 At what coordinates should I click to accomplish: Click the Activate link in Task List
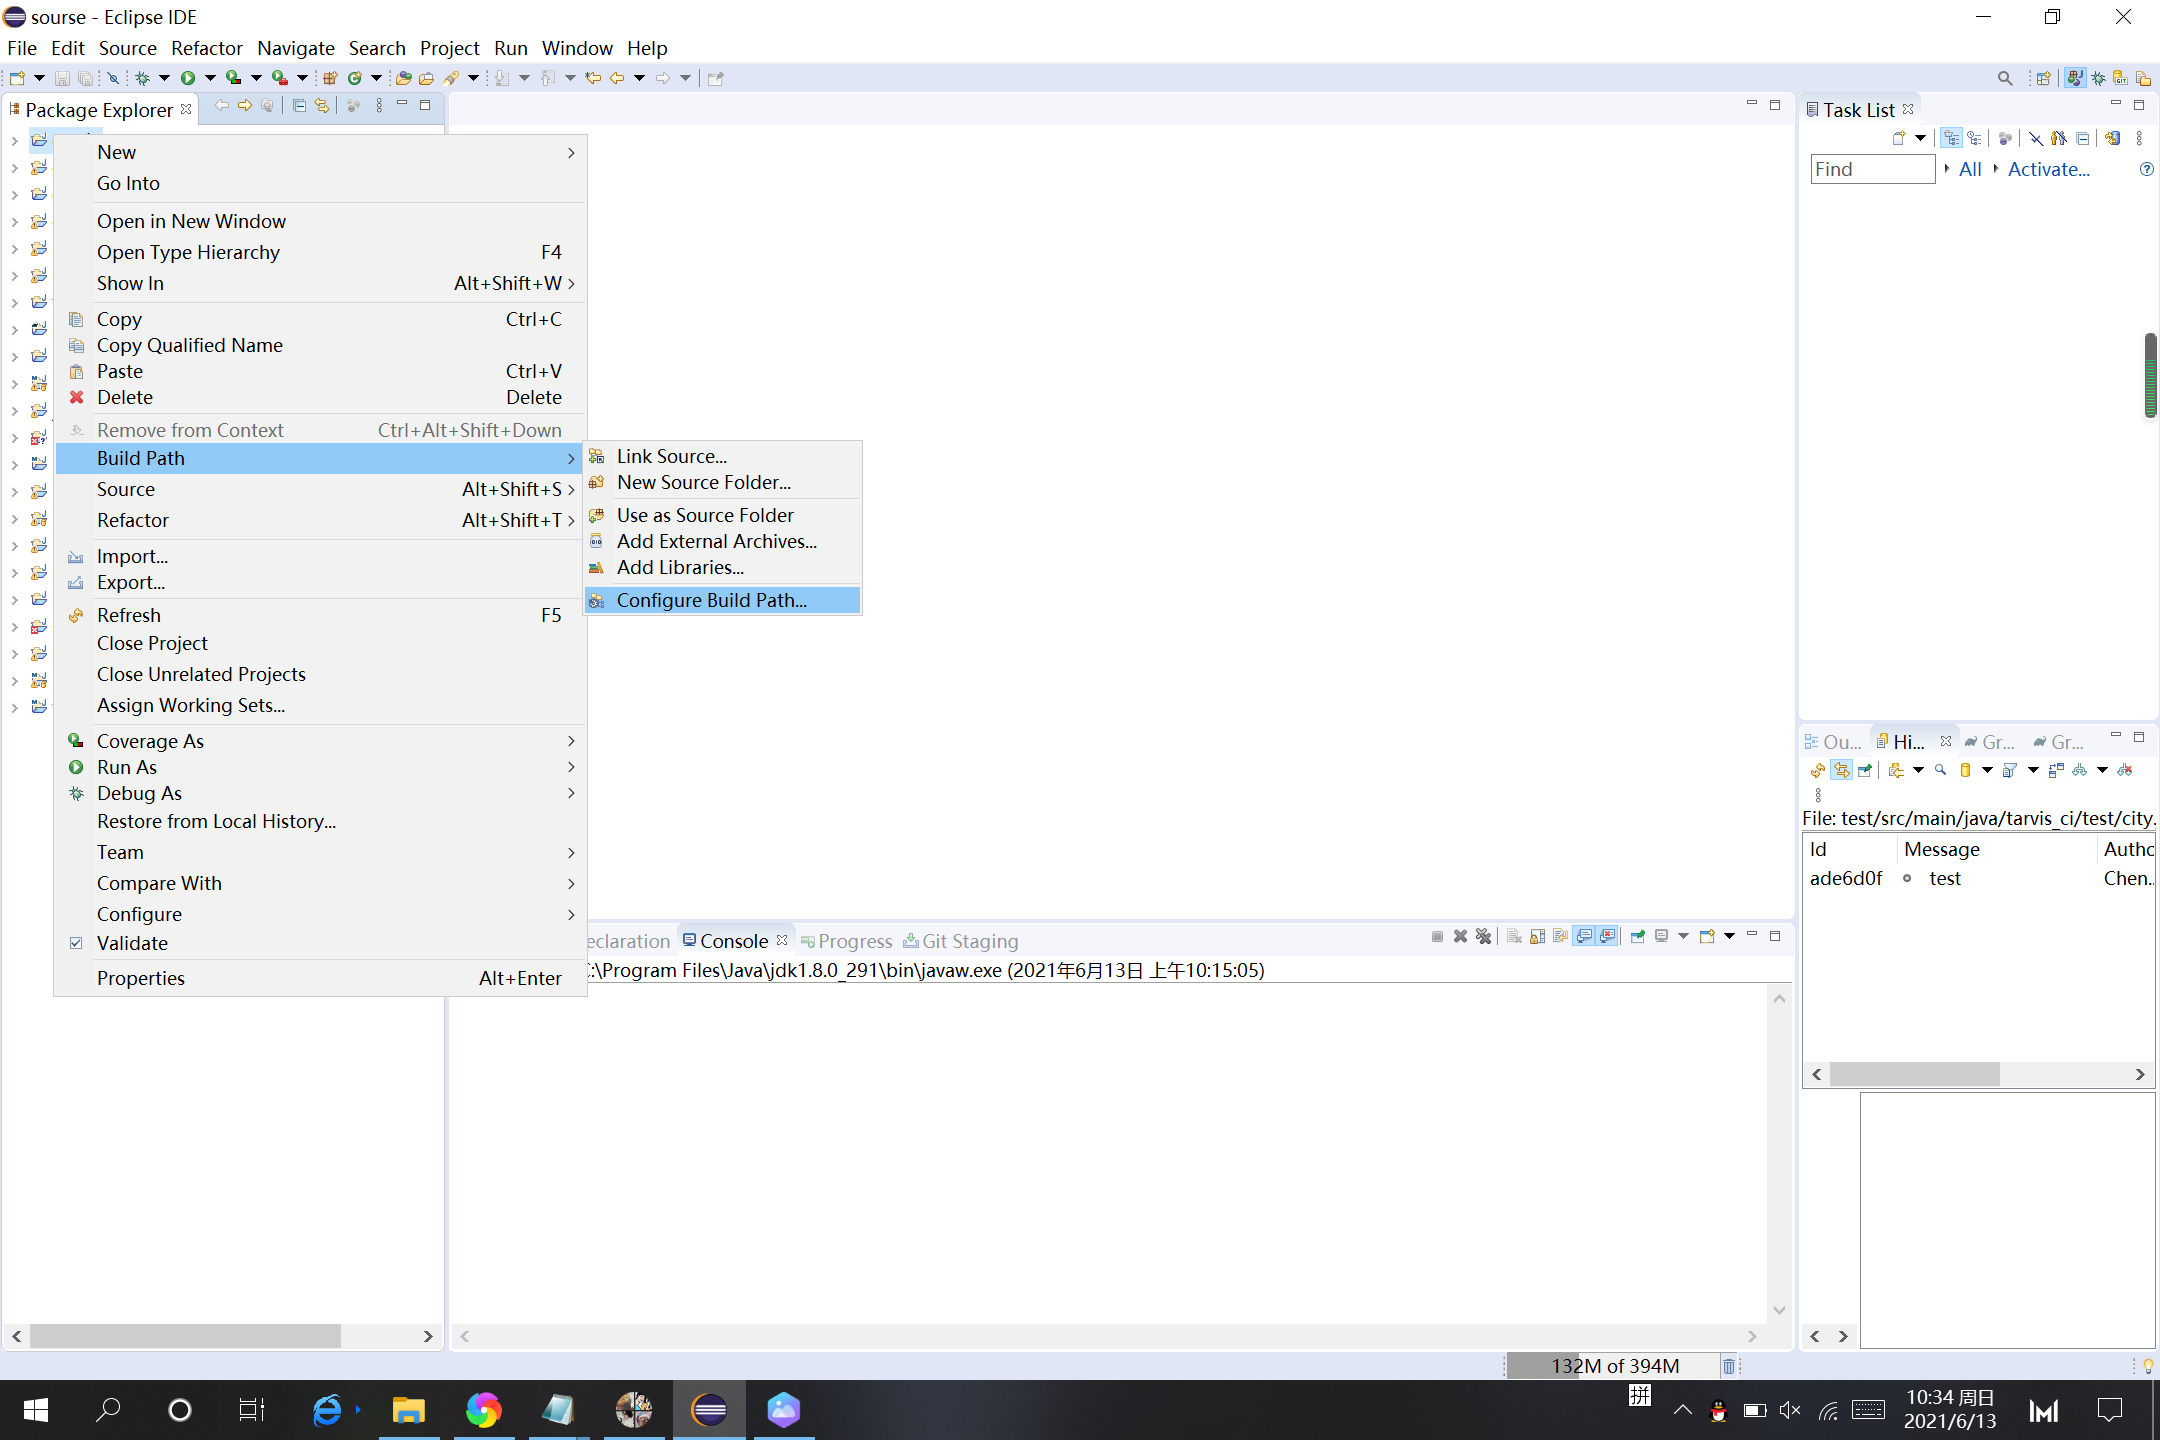coord(2048,169)
